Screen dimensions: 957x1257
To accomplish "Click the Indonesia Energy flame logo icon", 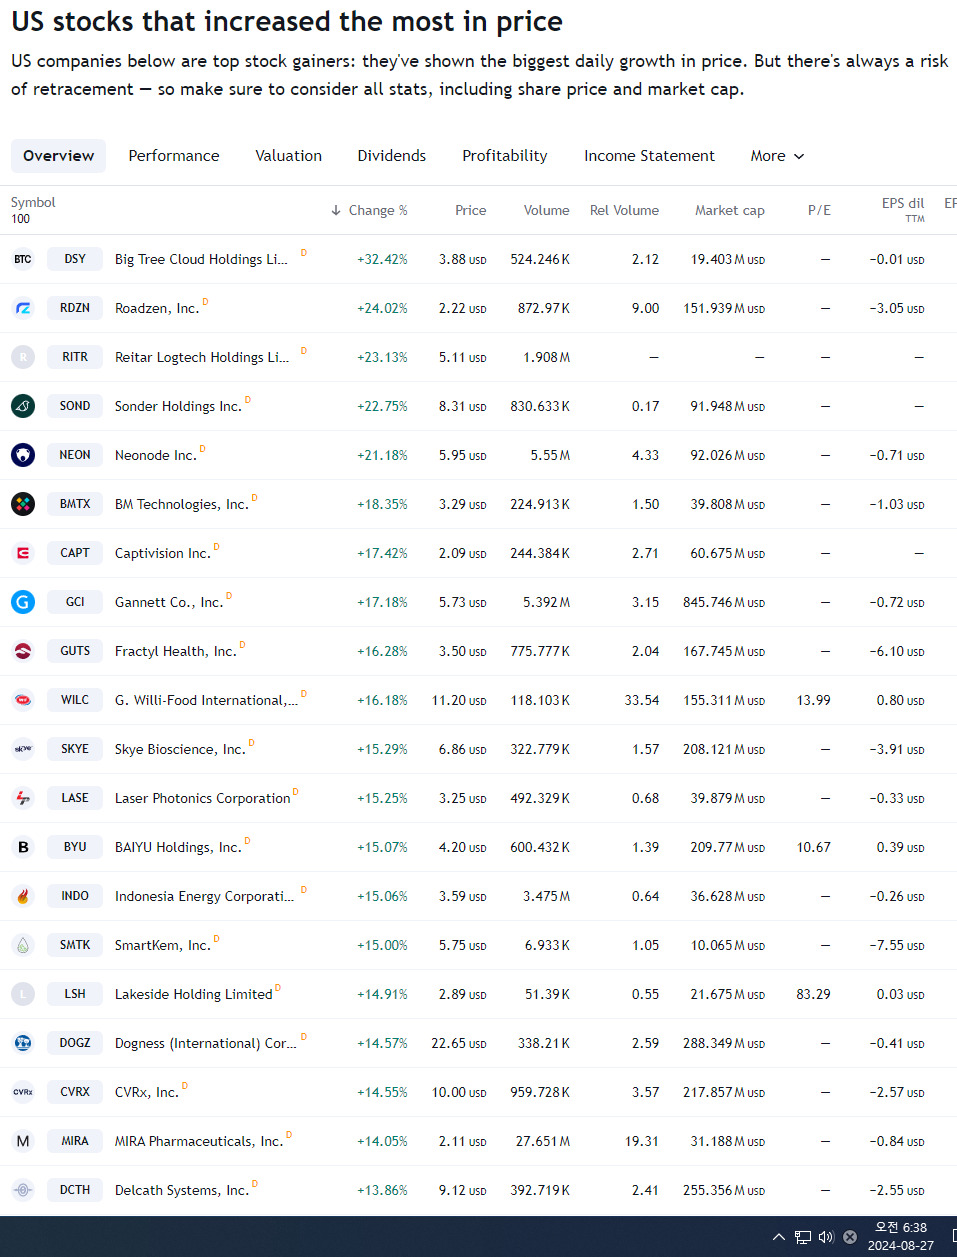I will pyautogui.click(x=23, y=896).
